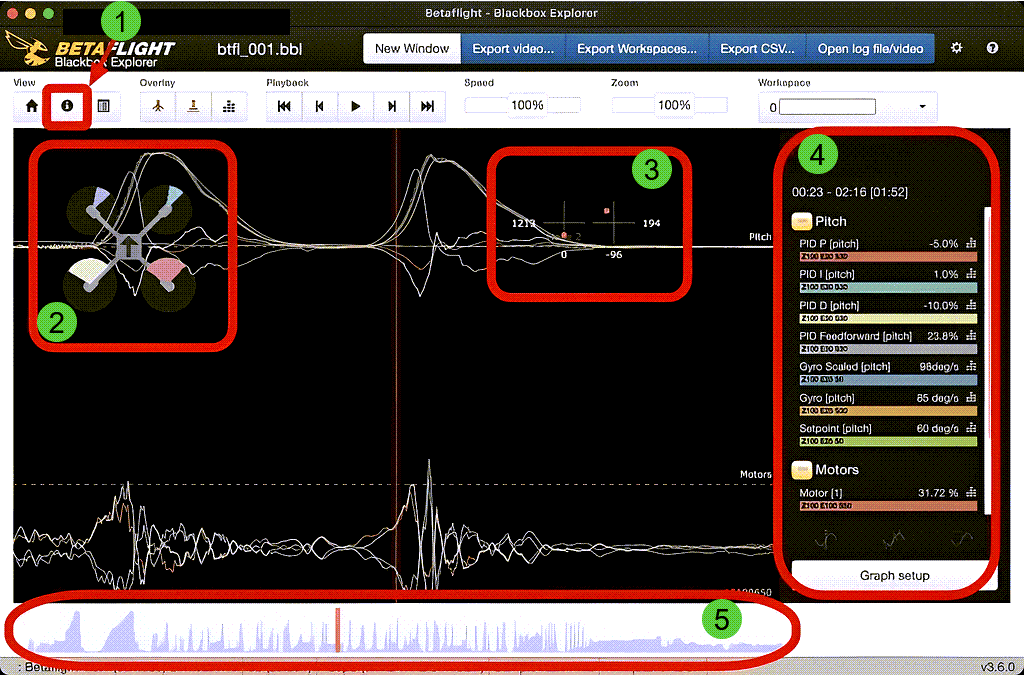
Task: Click the 00:23 - 02:16 [01:52] time range
Action: [x=850, y=192]
